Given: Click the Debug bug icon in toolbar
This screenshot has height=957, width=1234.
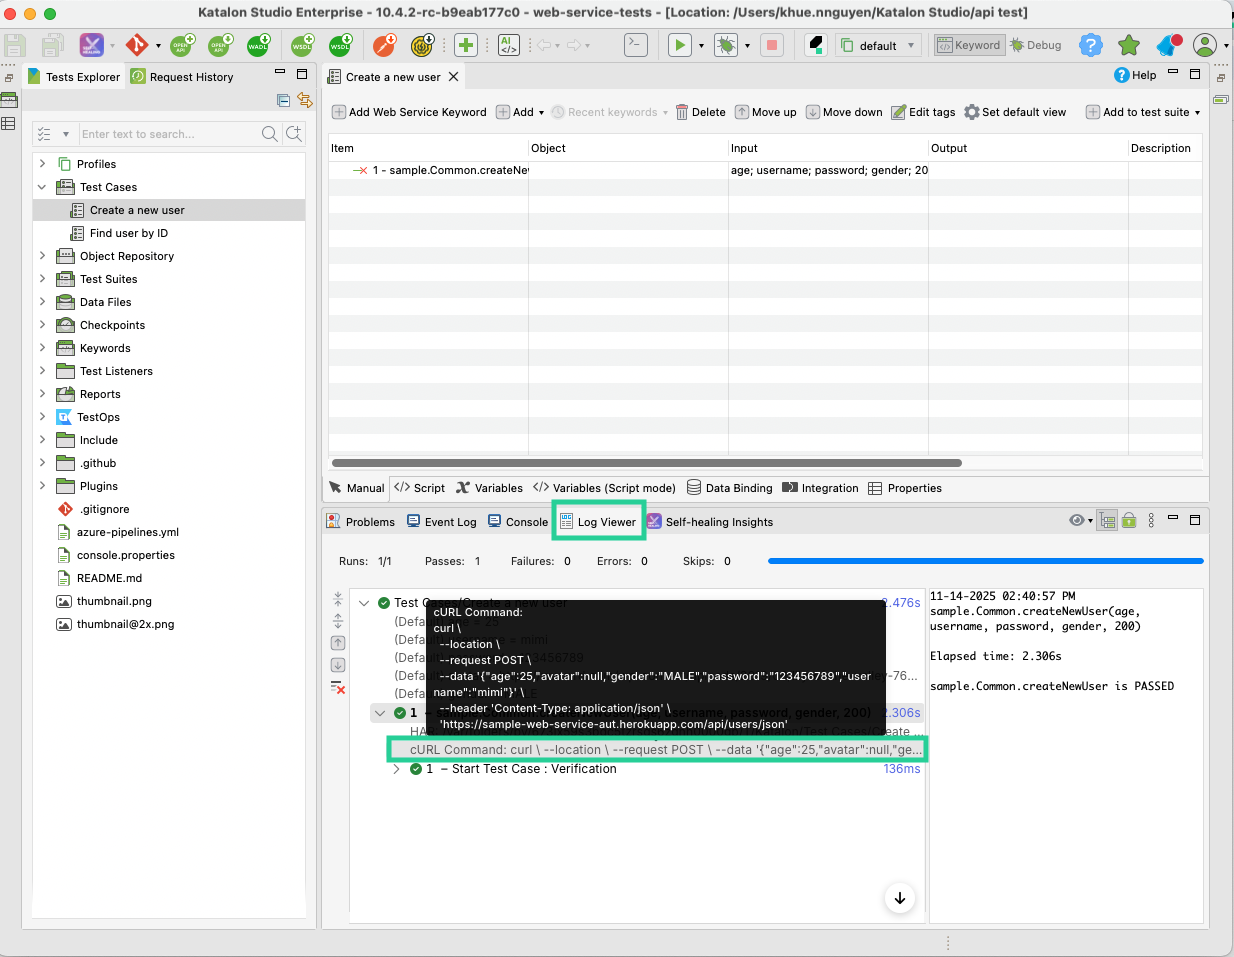Looking at the screenshot, I should [726, 45].
